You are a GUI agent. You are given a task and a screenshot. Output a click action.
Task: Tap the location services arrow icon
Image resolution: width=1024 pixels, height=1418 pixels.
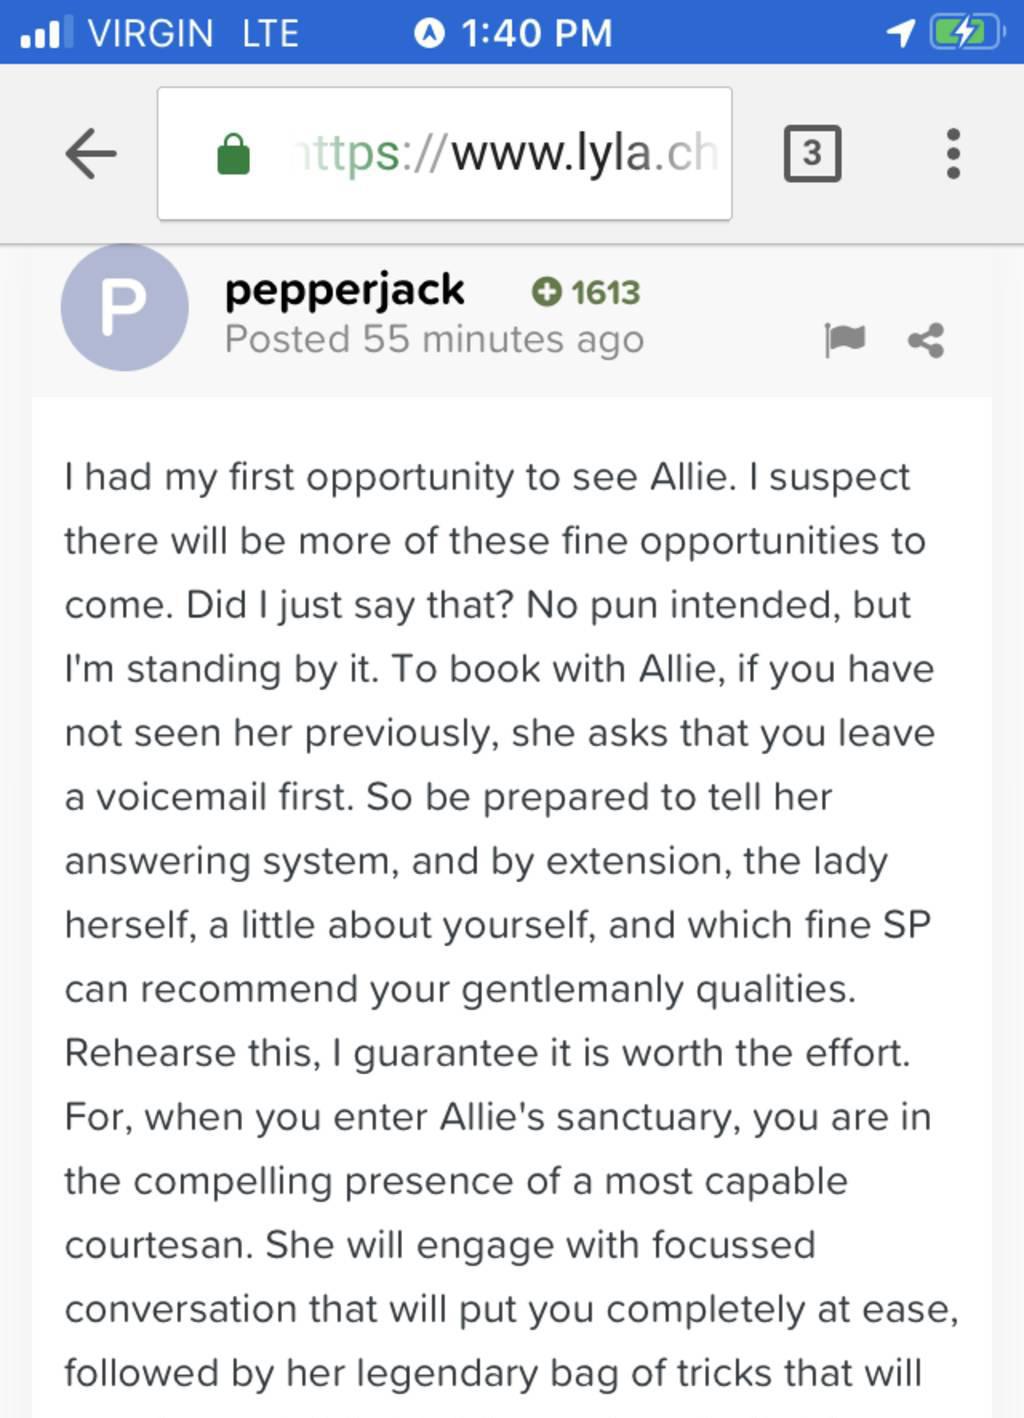pyautogui.click(x=900, y=34)
